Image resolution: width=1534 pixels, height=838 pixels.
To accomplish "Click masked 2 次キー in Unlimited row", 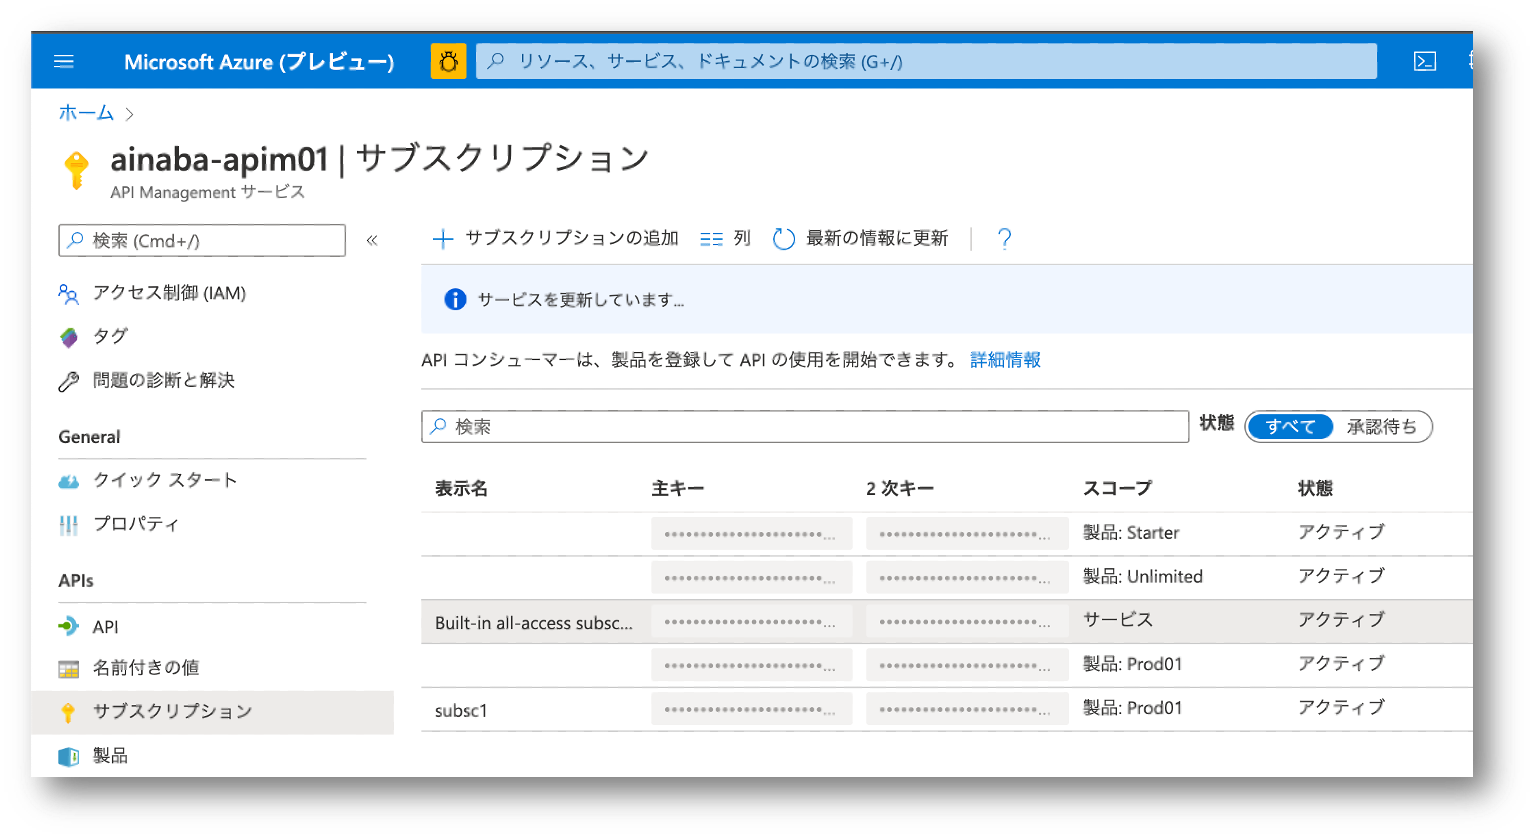I will coord(966,577).
